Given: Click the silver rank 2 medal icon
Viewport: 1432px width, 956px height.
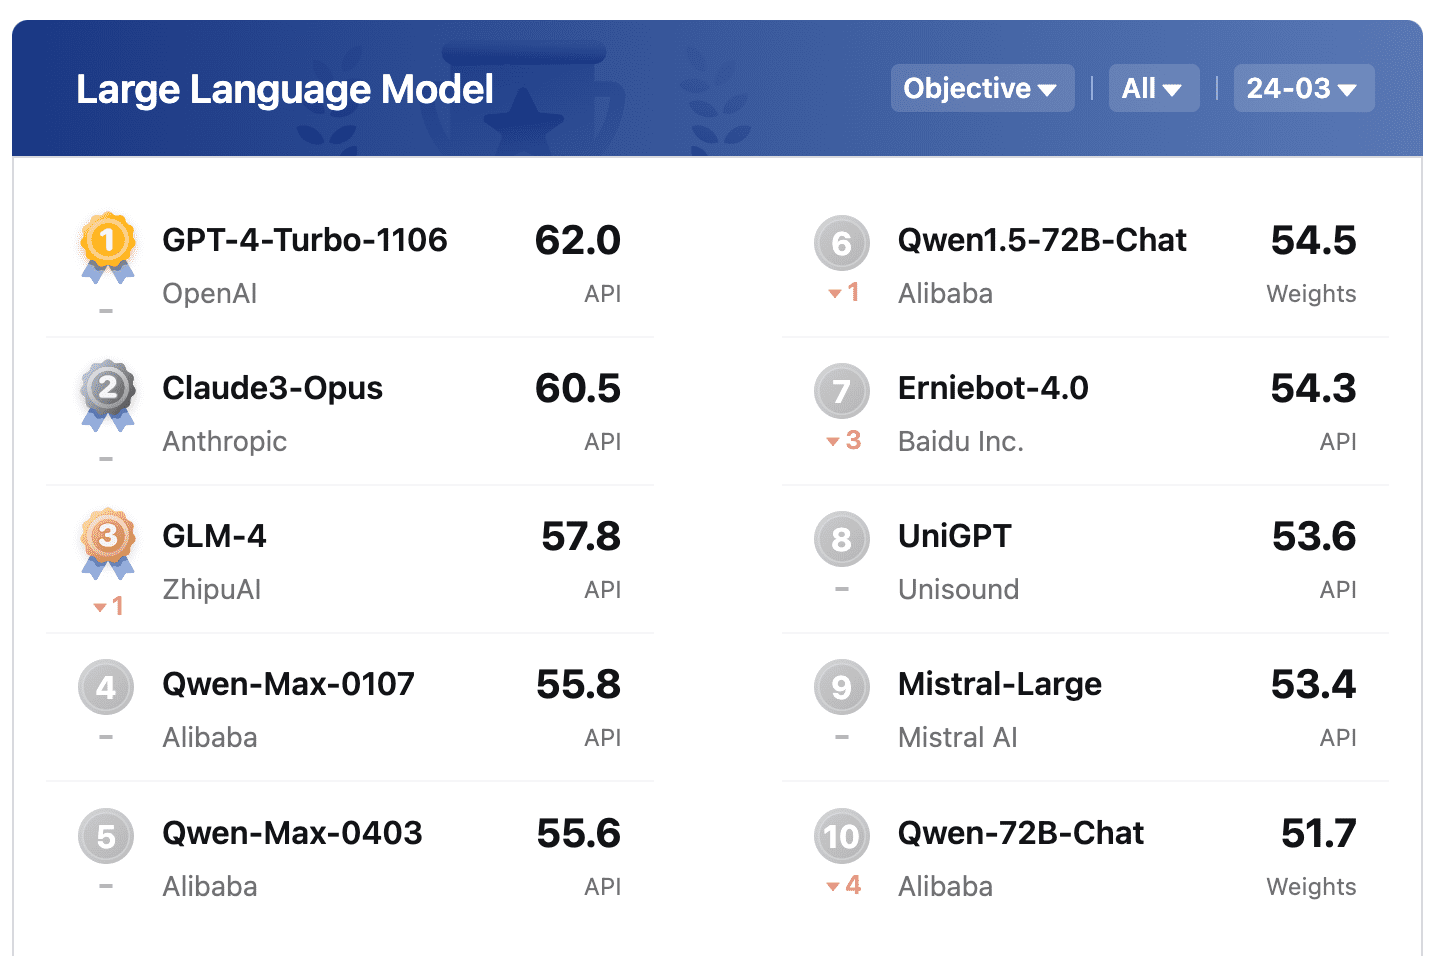Looking at the screenshot, I should coord(107,395).
